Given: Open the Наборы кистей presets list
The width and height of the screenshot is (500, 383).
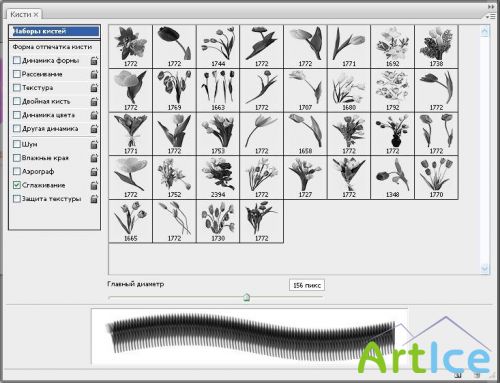Looking at the screenshot, I should pyautogui.click(x=55, y=31).
